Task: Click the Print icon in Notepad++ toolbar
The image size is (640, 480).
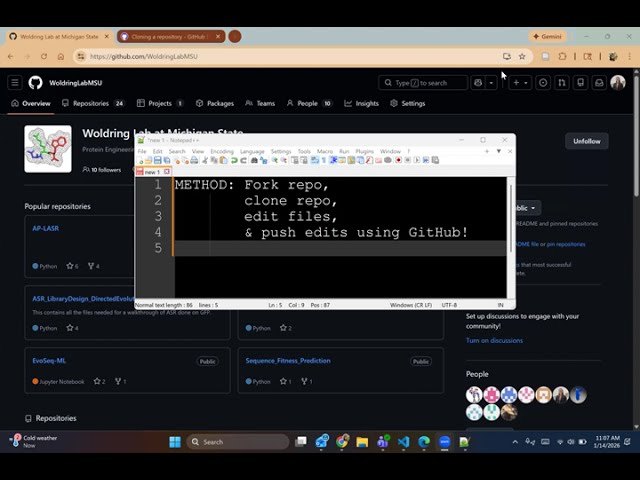Action: pyautogui.click(x=194, y=160)
